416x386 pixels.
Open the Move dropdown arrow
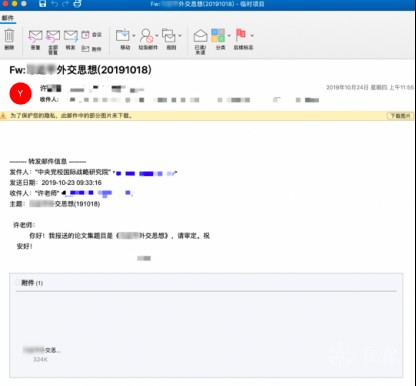134,36
